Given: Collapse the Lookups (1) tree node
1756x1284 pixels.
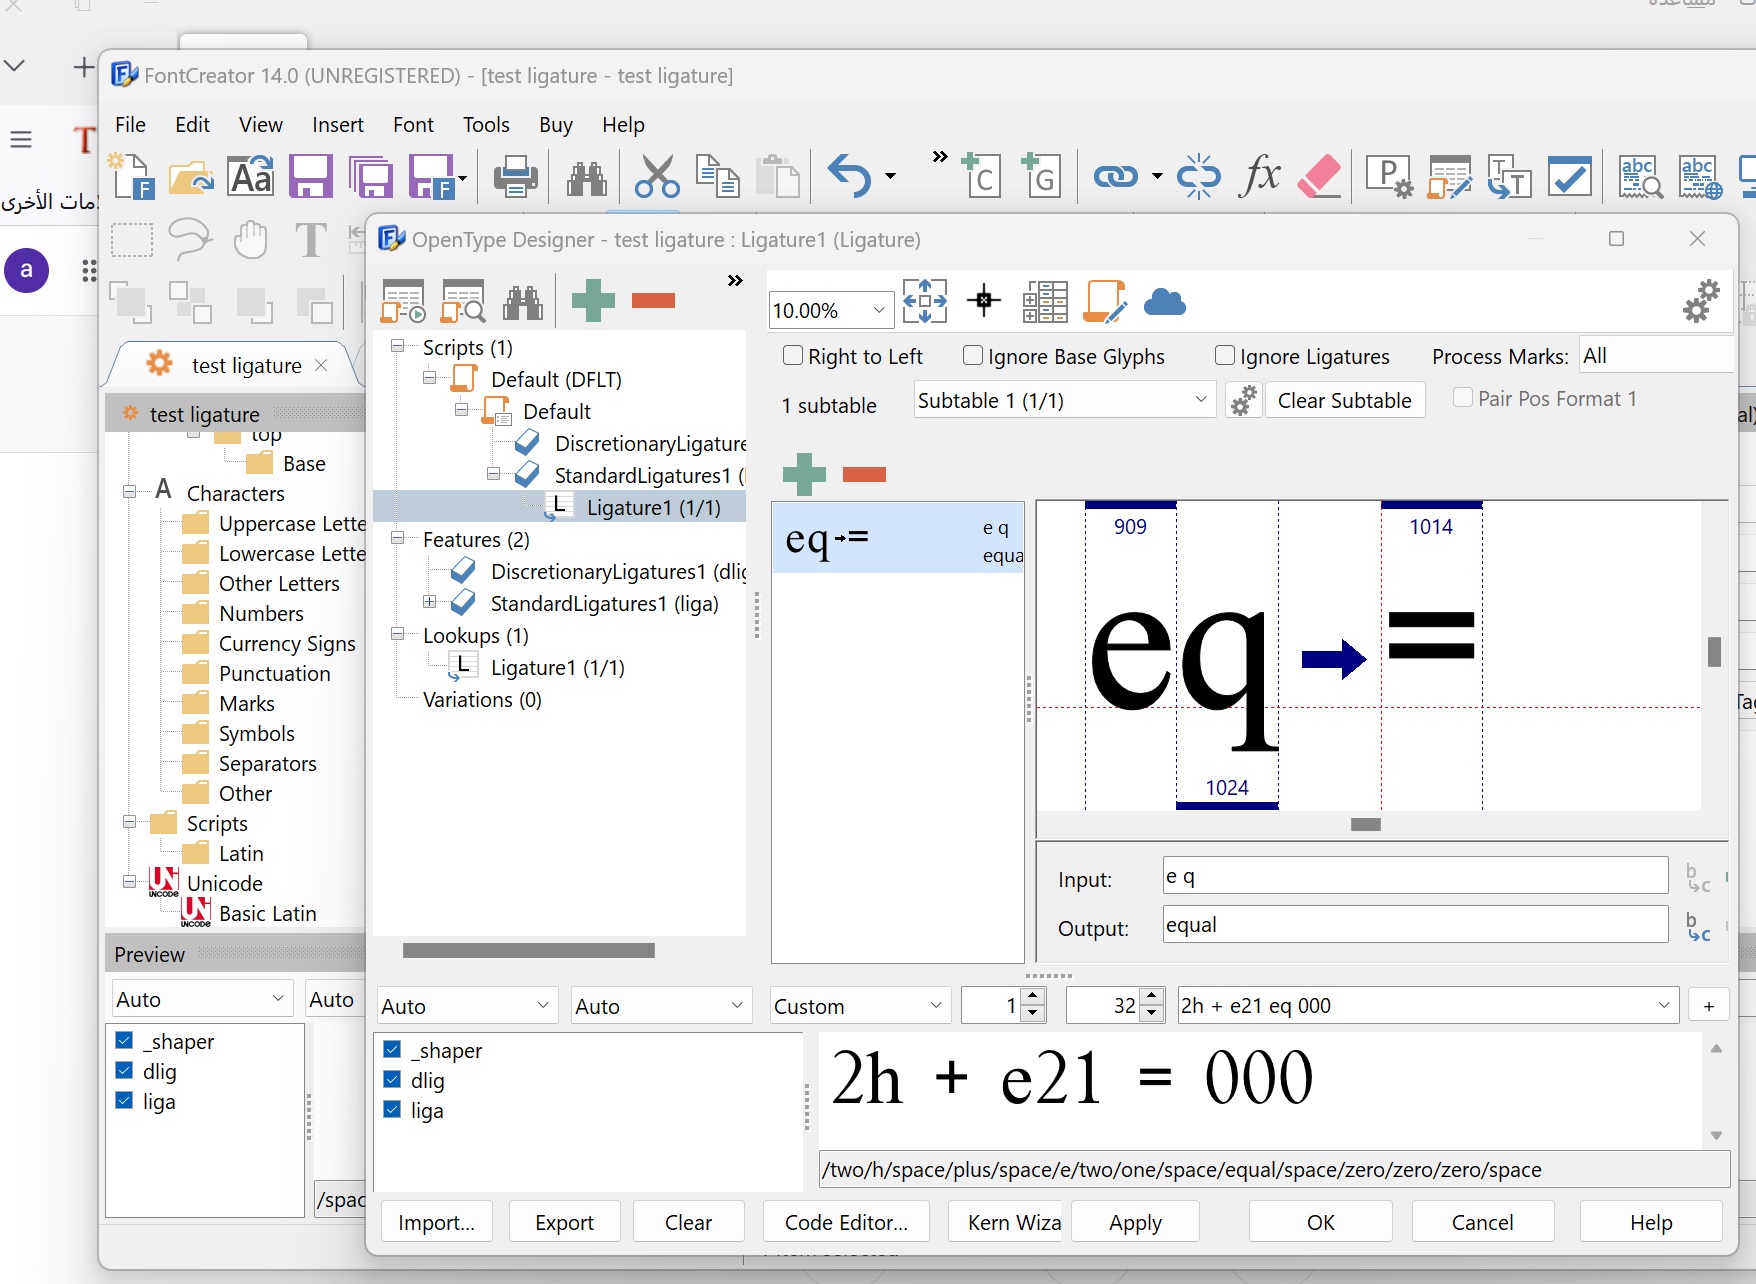Looking at the screenshot, I should pos(398,634).
